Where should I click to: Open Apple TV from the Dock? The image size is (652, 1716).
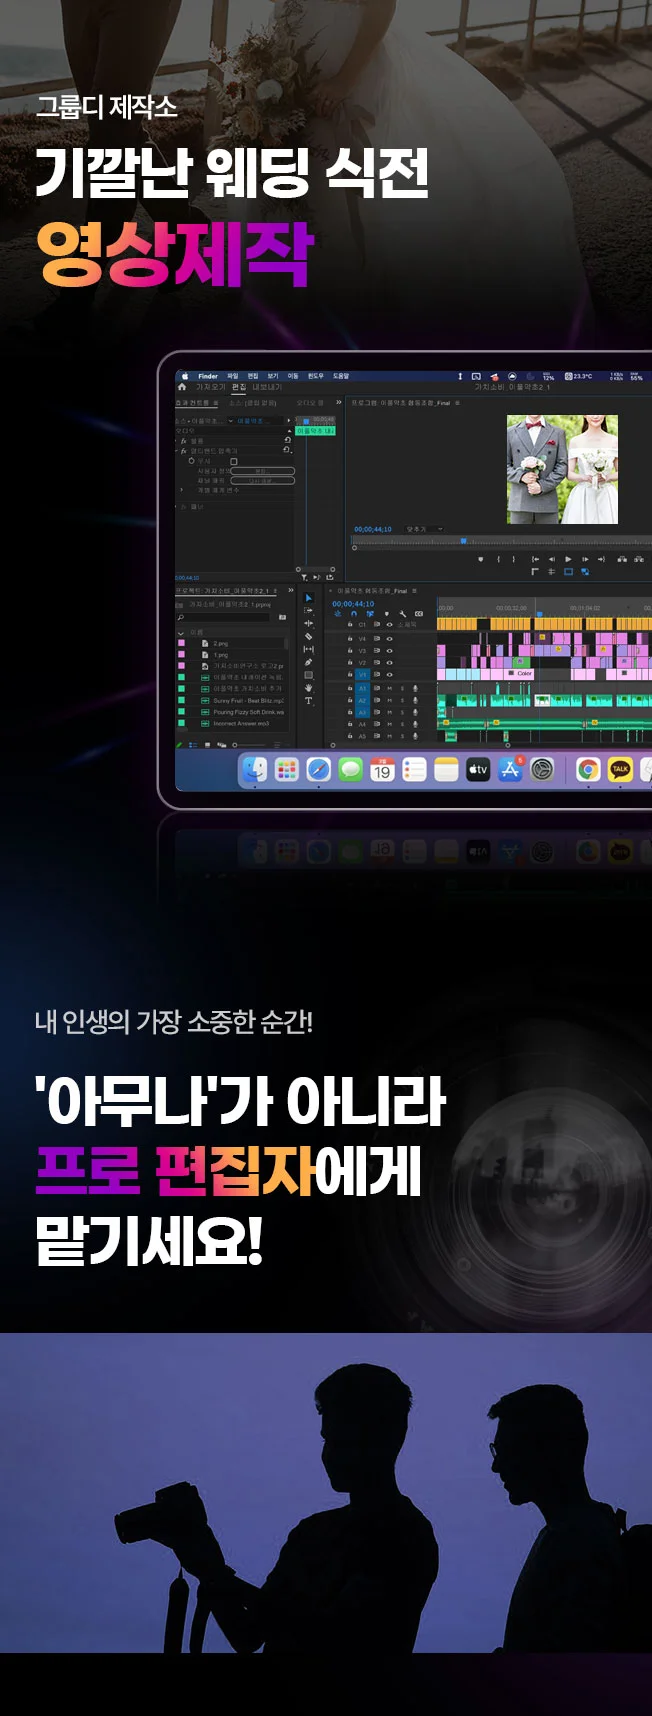tap(479, 769)
